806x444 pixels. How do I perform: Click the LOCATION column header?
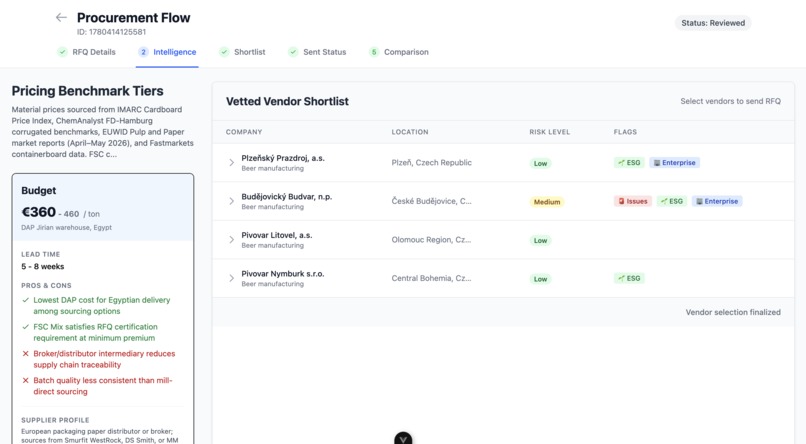[x=410, y=132]
